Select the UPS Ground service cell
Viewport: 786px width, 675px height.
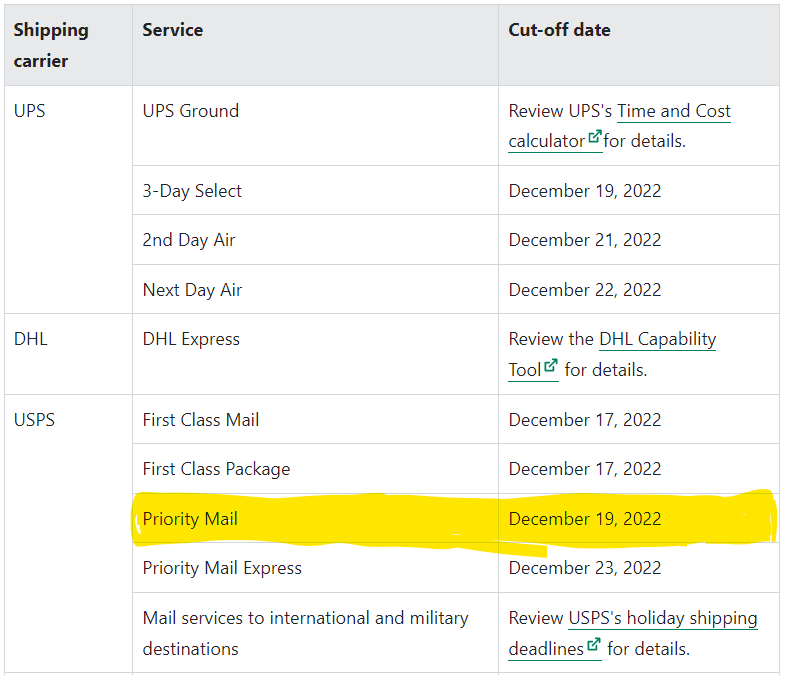coord(315,125)
